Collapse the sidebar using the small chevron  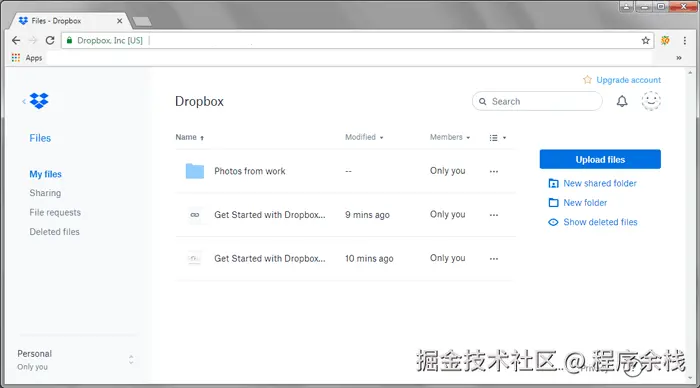click(x=24, y=101)
